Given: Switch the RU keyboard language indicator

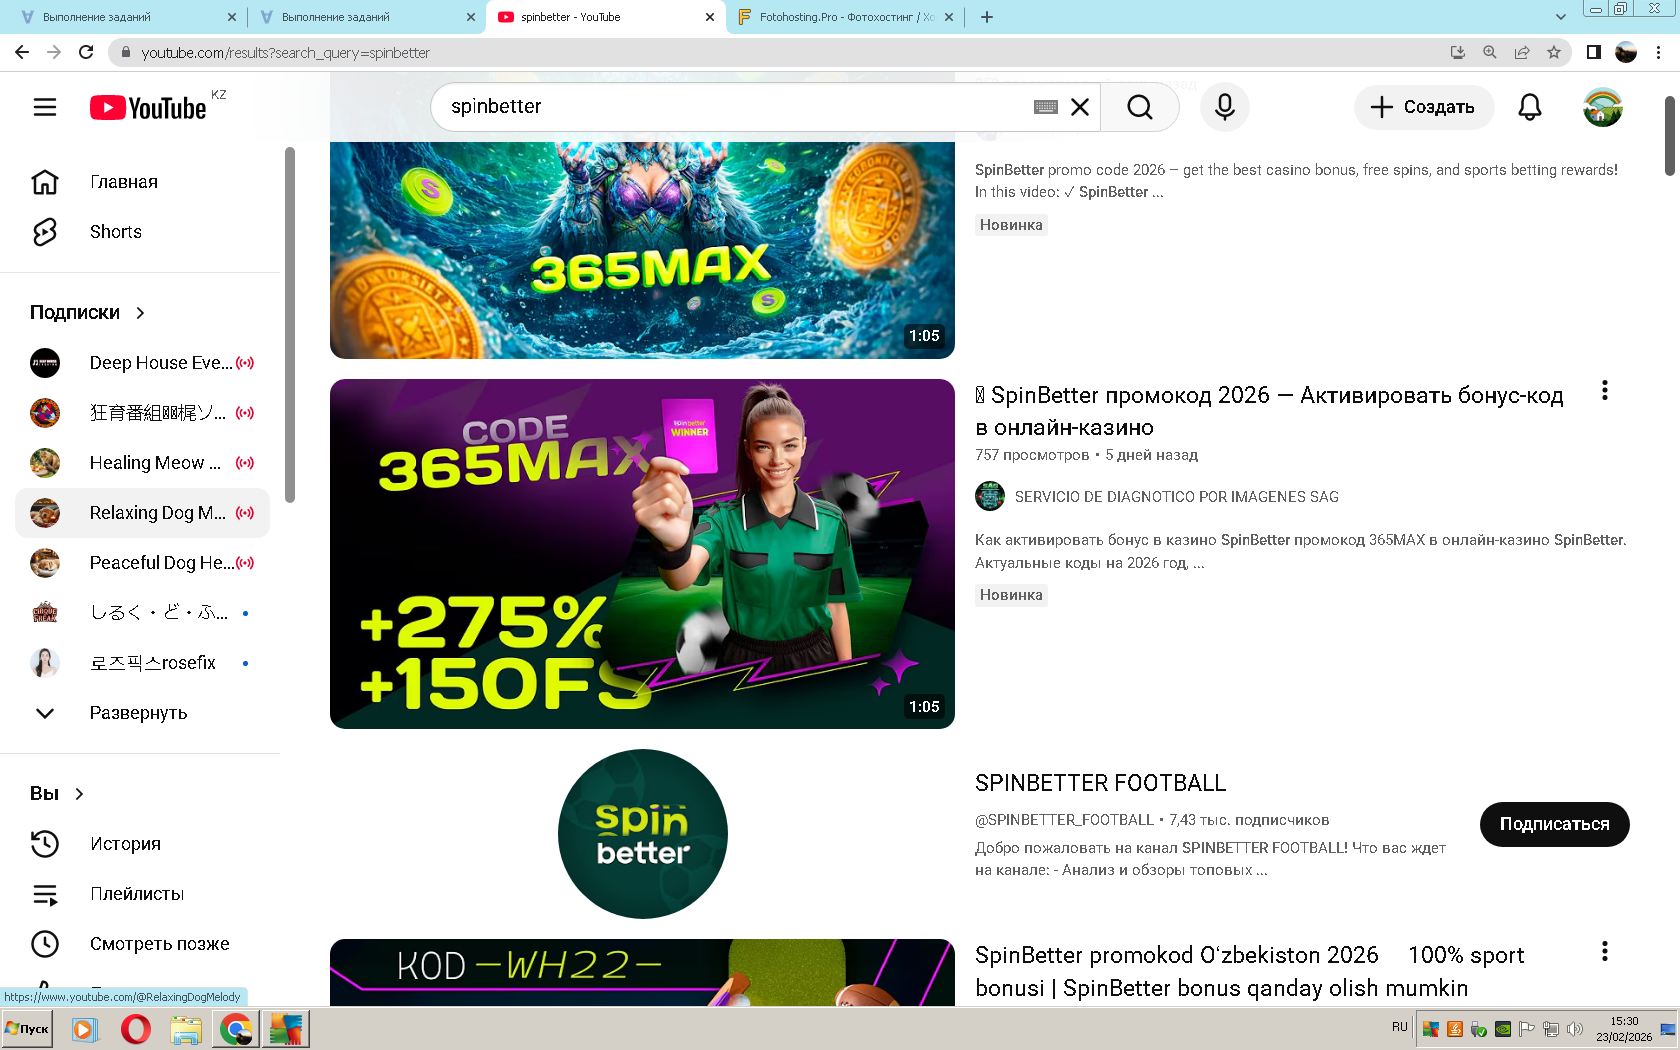Looking at the screenshot, I should point(1400,1027).
